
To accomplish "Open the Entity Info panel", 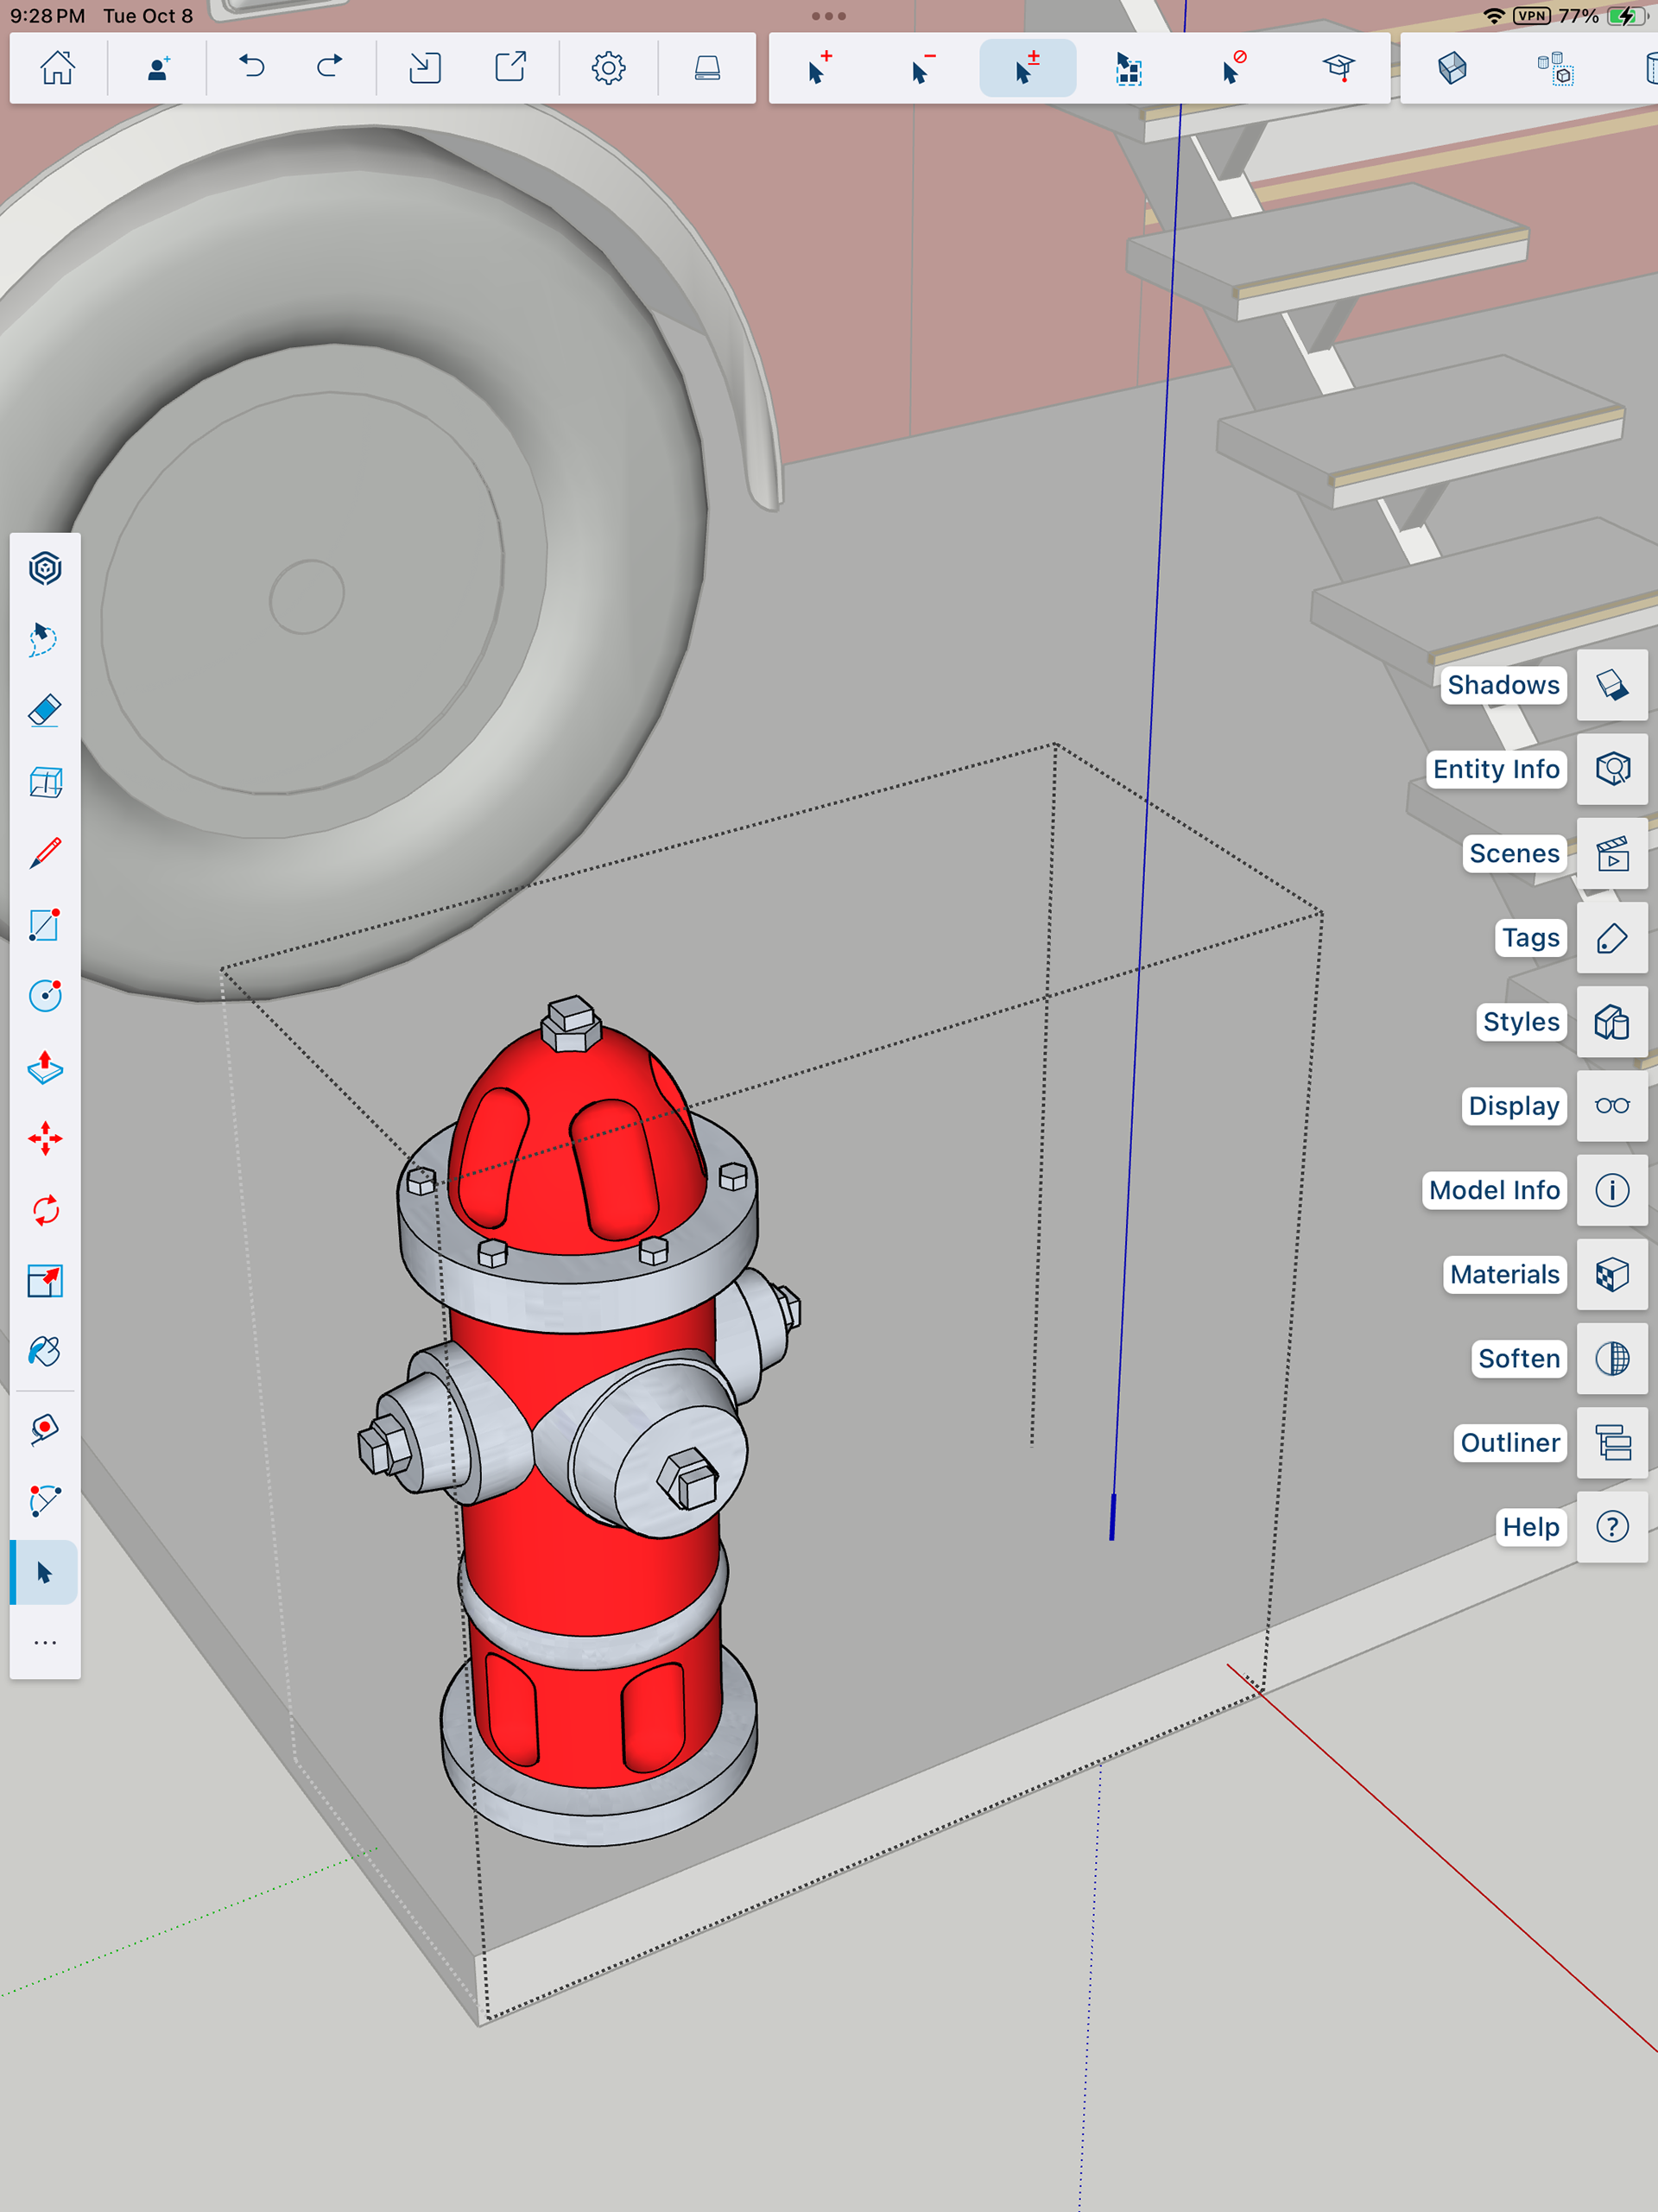I will click(x=1611, y=769).
